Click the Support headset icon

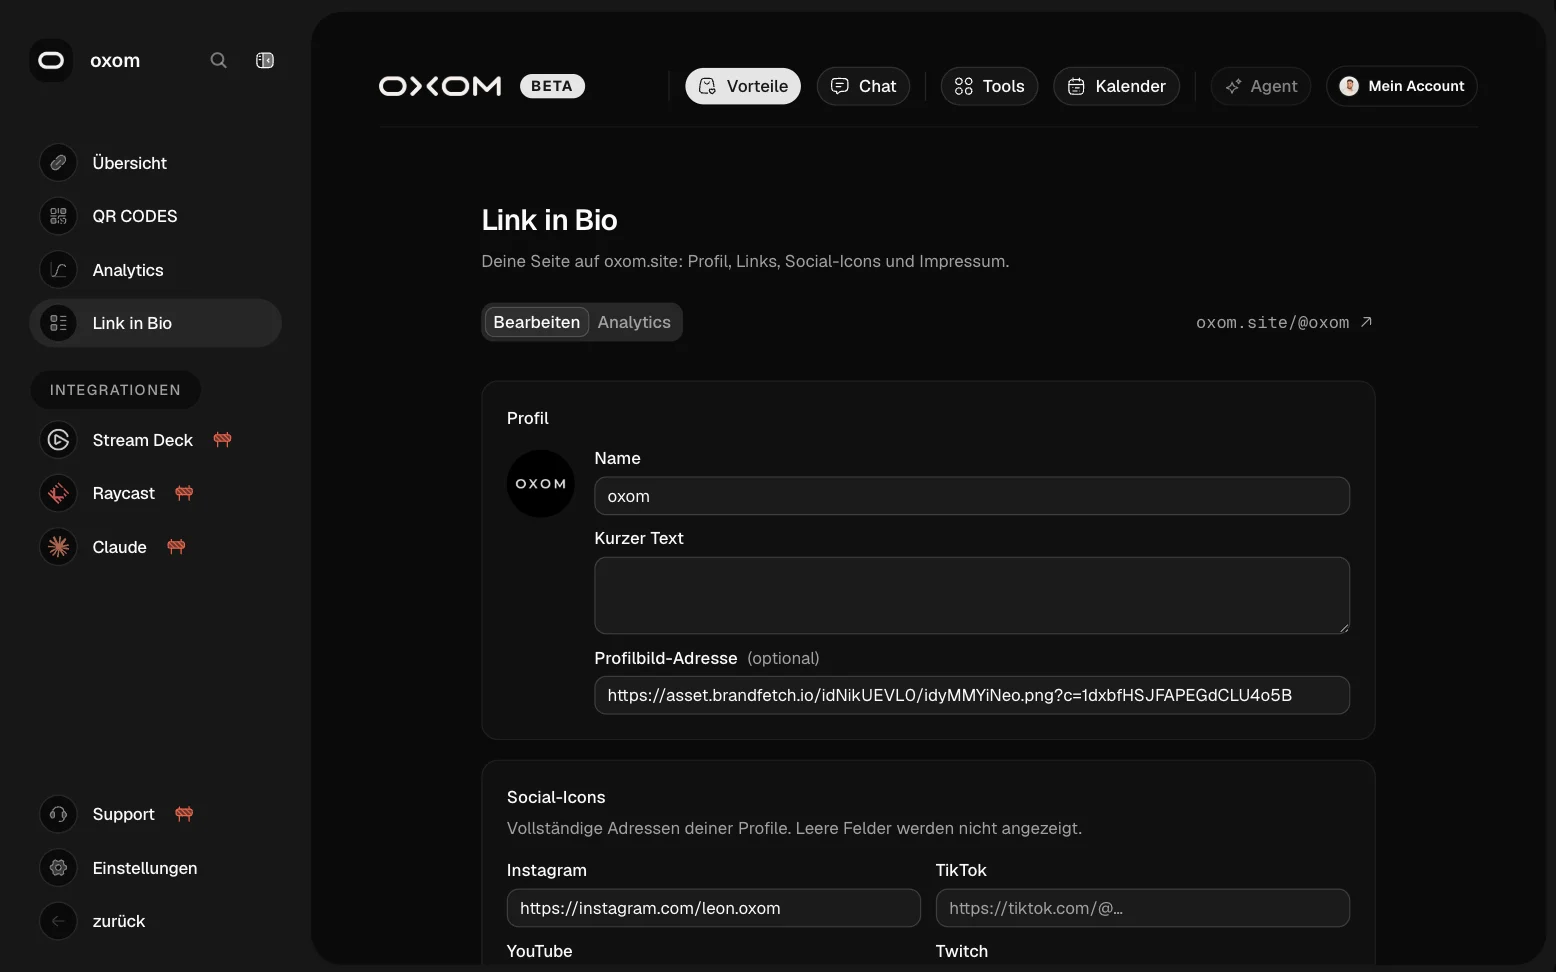pyautogui.click(x=58, y=814)
